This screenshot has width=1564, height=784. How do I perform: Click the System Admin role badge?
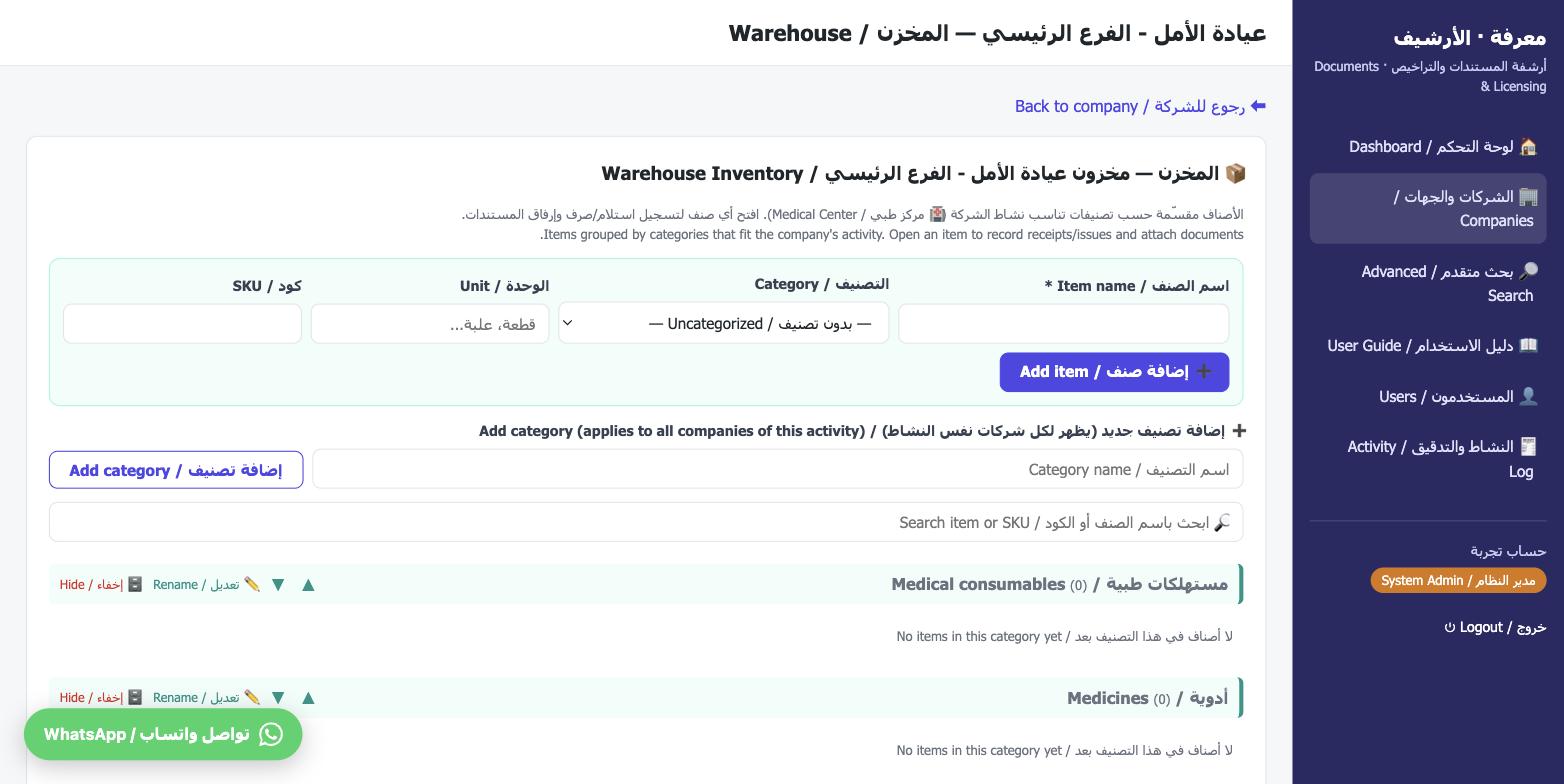[1458, 581]
